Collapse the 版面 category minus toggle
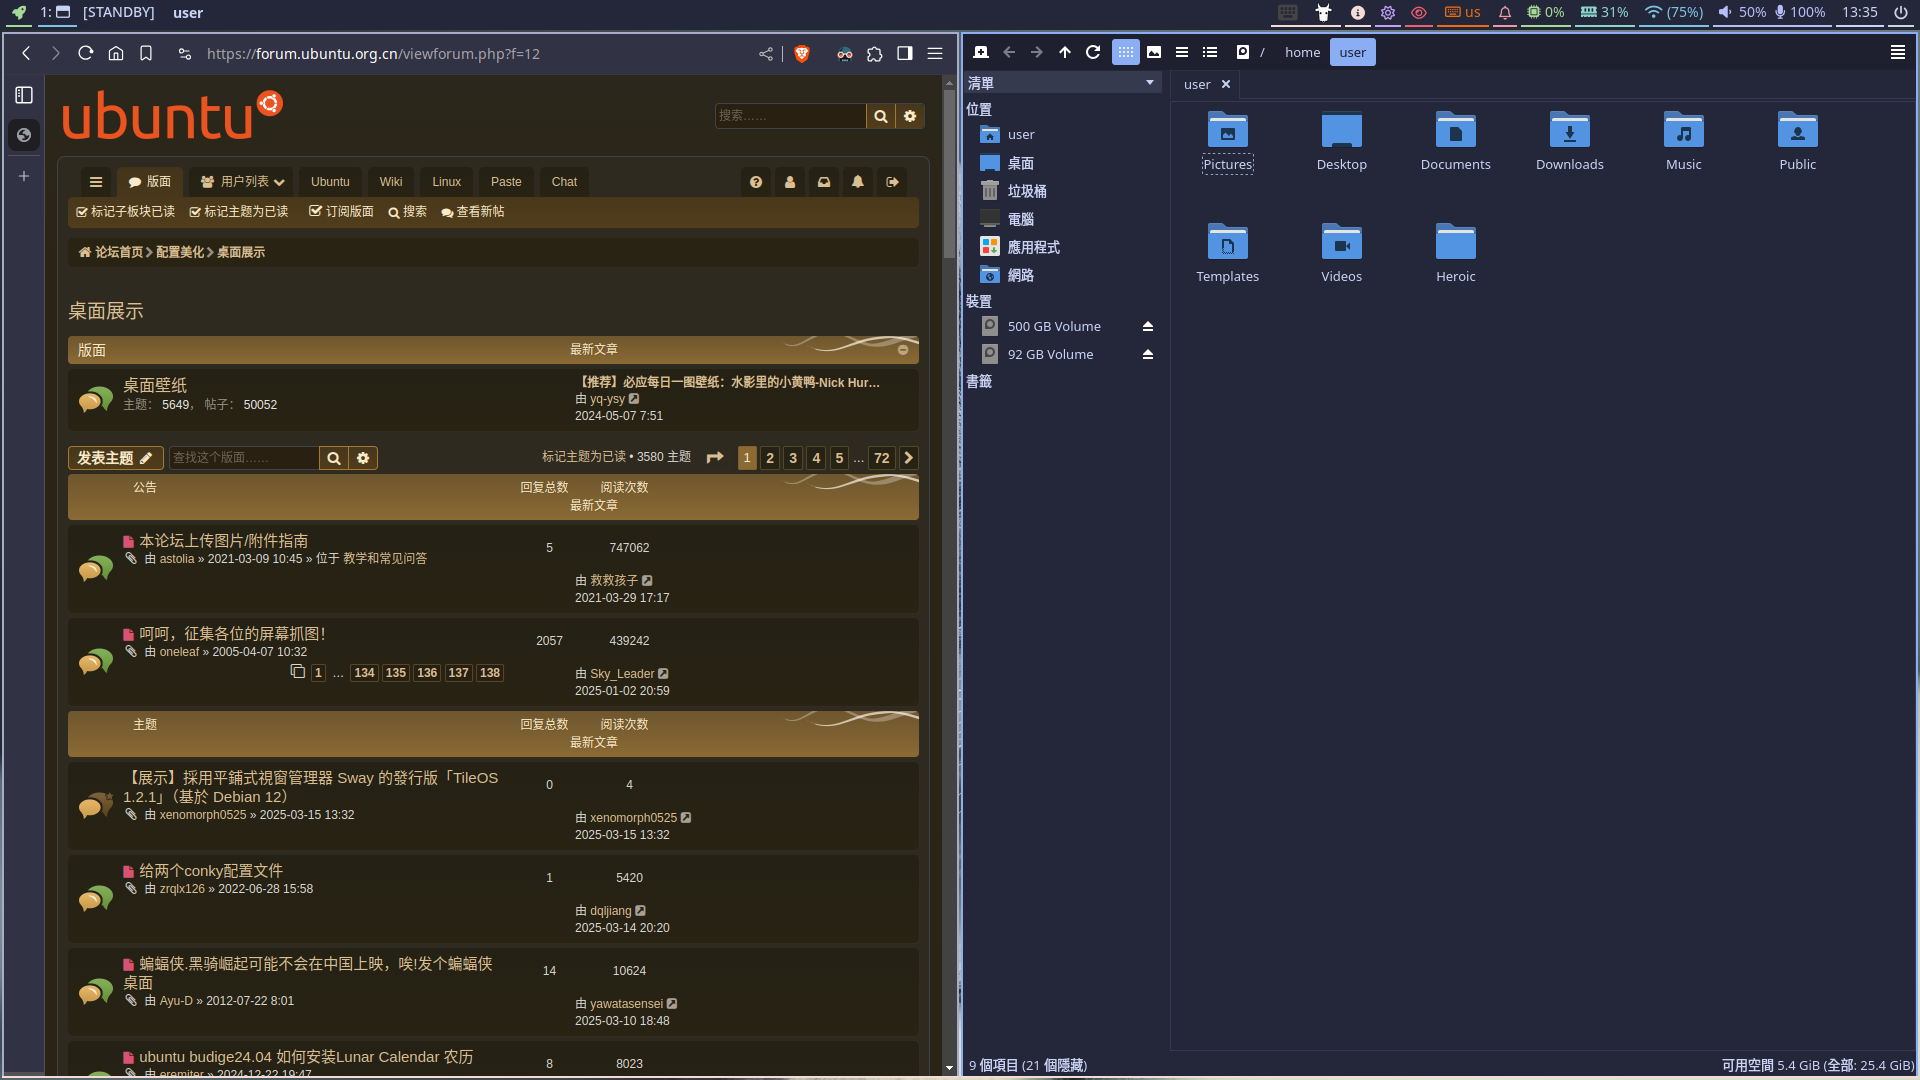Viewport: 1920px width, 1080px height. click(x=903, y=350)
